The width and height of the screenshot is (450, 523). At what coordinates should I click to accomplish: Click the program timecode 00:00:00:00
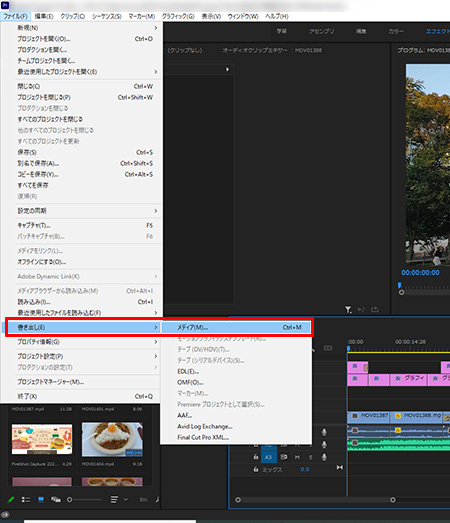(x=420, y=273)
